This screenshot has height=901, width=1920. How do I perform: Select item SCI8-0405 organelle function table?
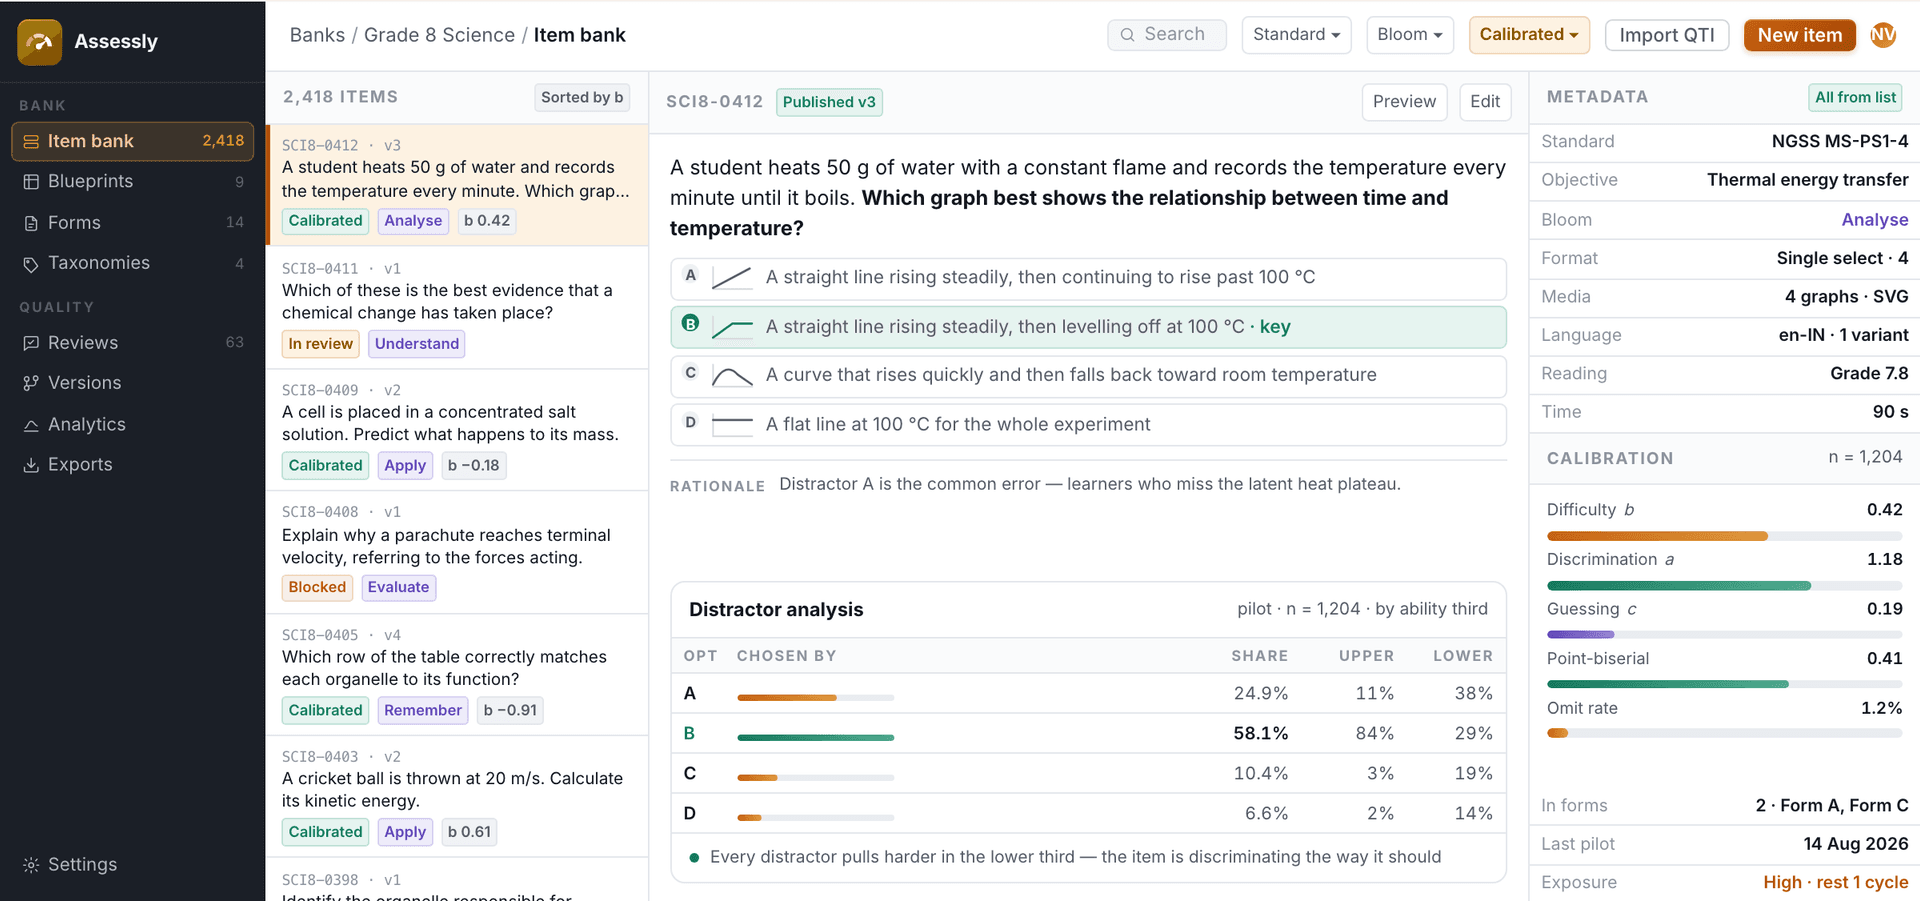(457, 675)
